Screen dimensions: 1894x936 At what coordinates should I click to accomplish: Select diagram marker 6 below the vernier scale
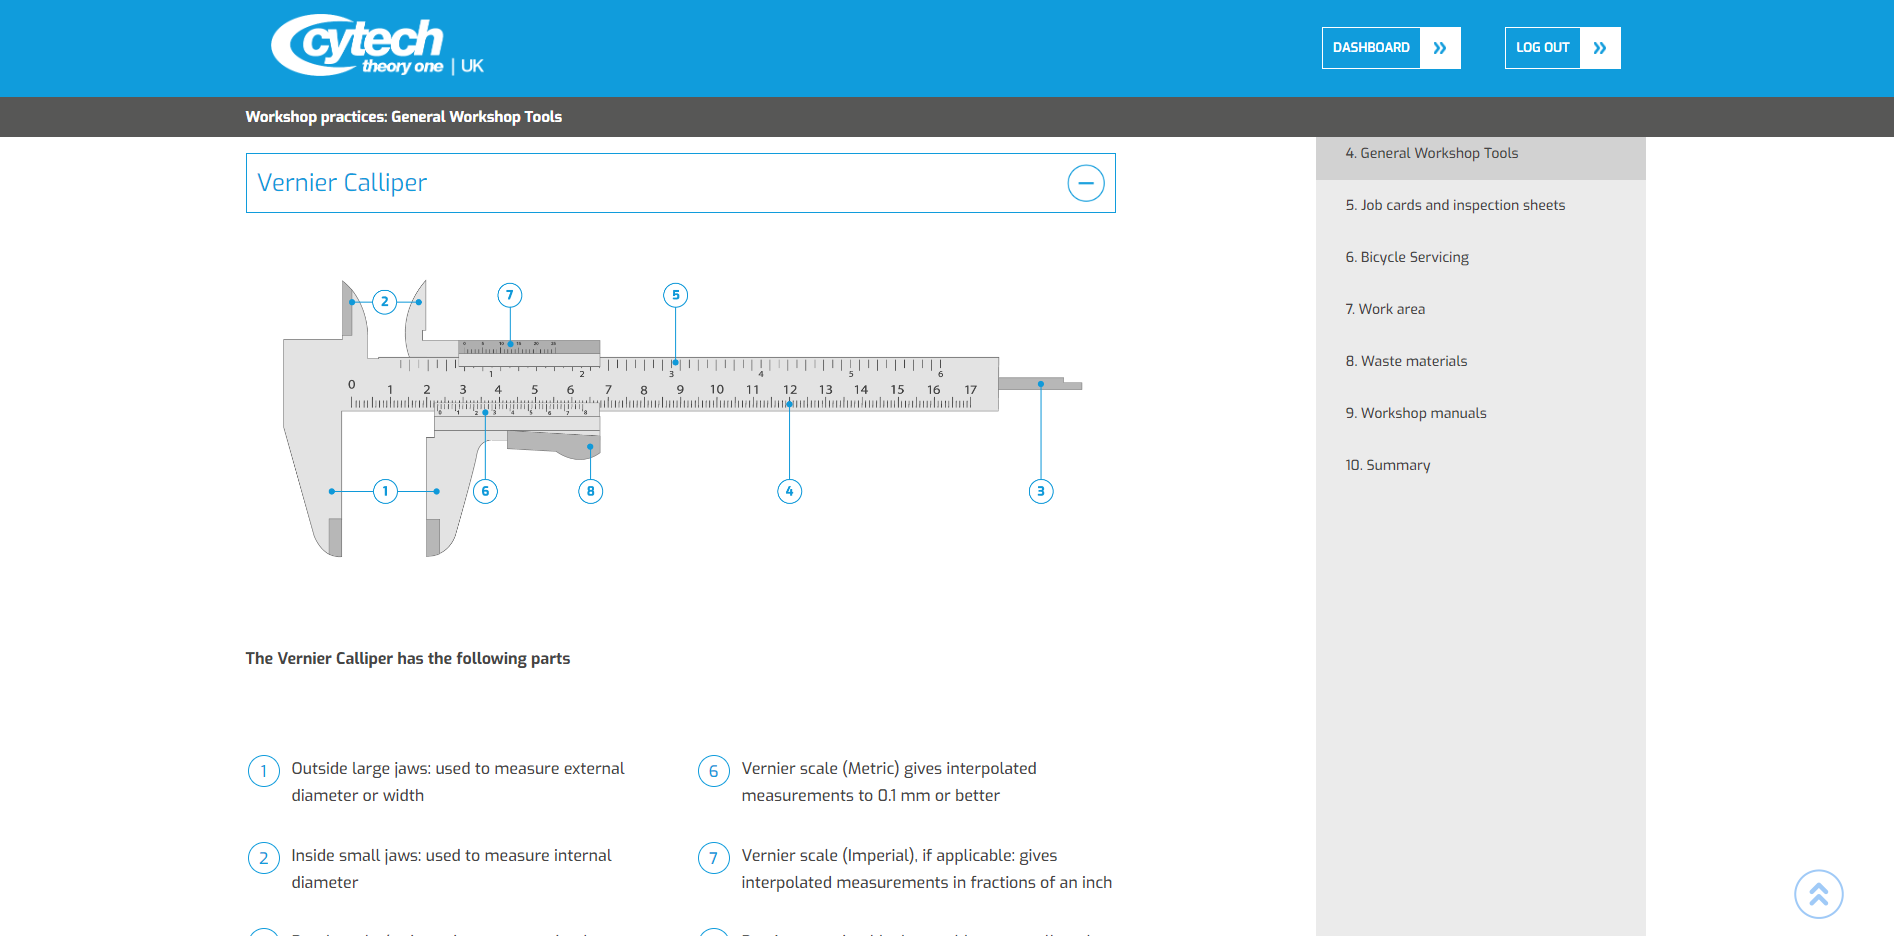(x=485, y=491)
